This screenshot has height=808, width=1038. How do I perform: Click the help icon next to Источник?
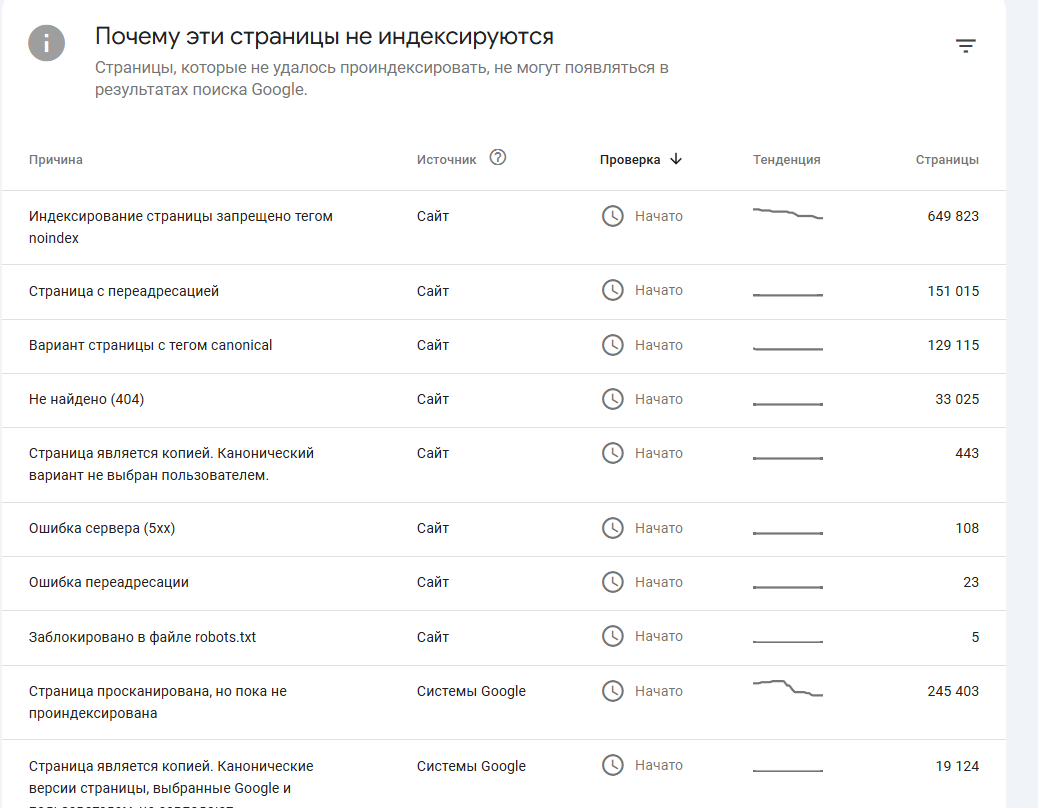[498, 157]
